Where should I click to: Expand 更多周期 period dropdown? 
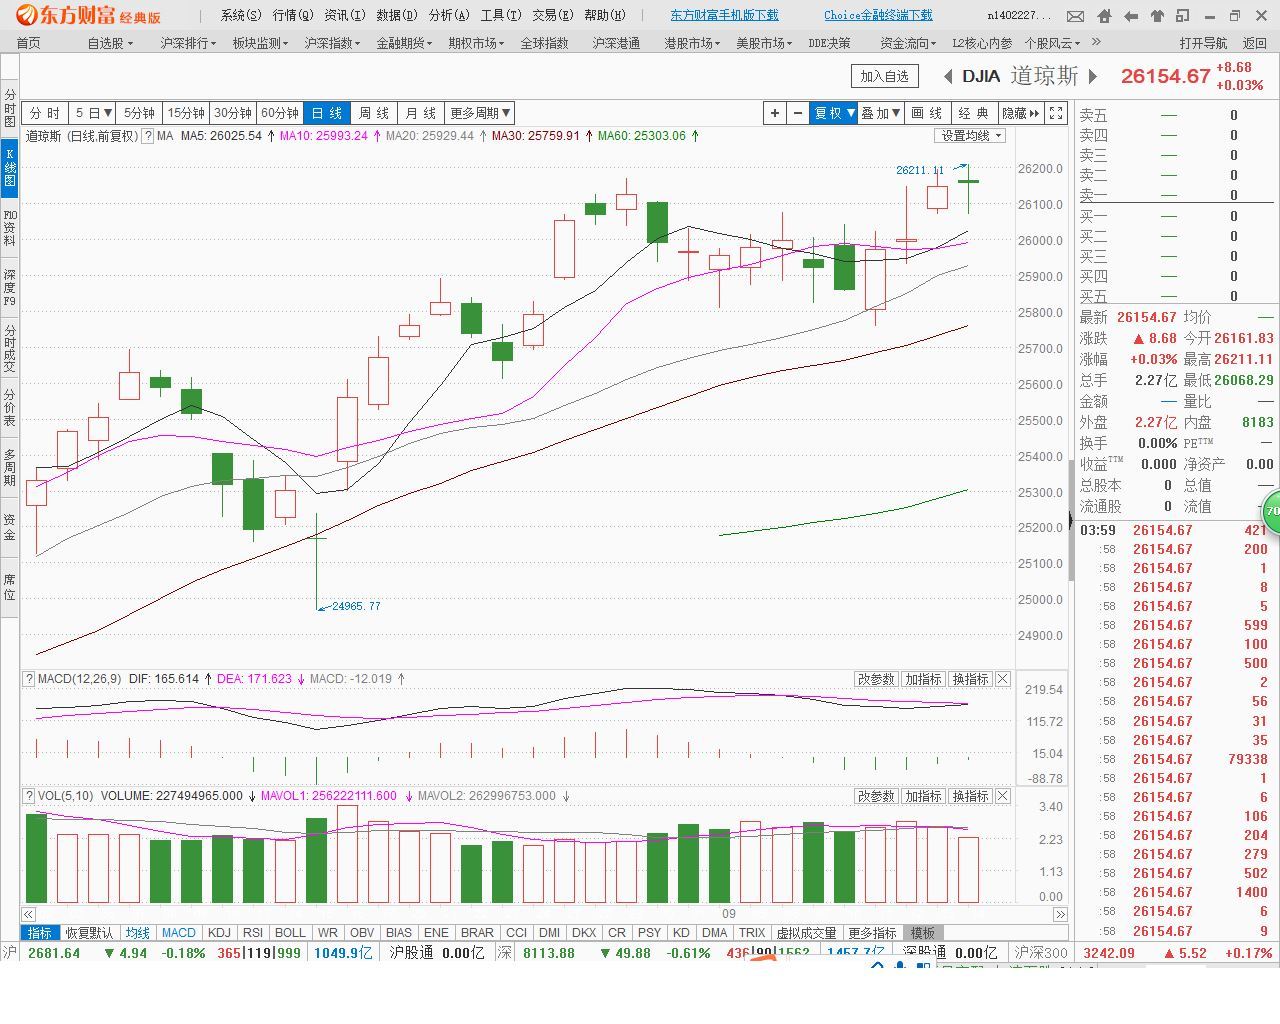[481, 113]
